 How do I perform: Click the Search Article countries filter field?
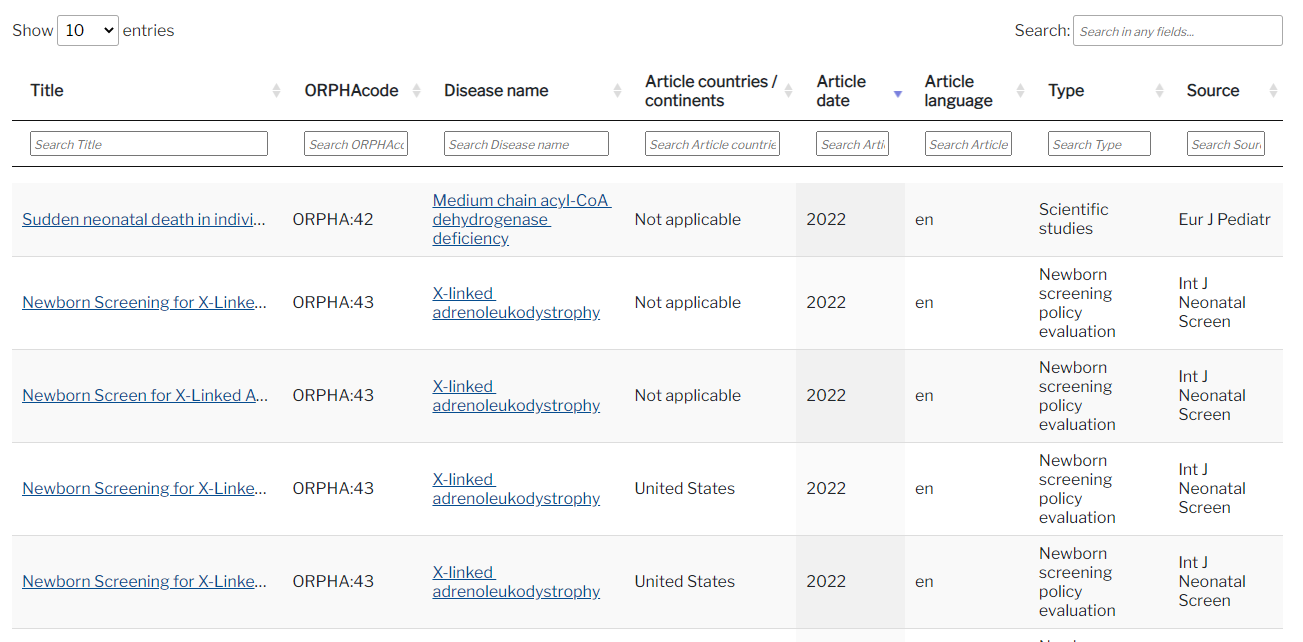[x=712, y=144]
